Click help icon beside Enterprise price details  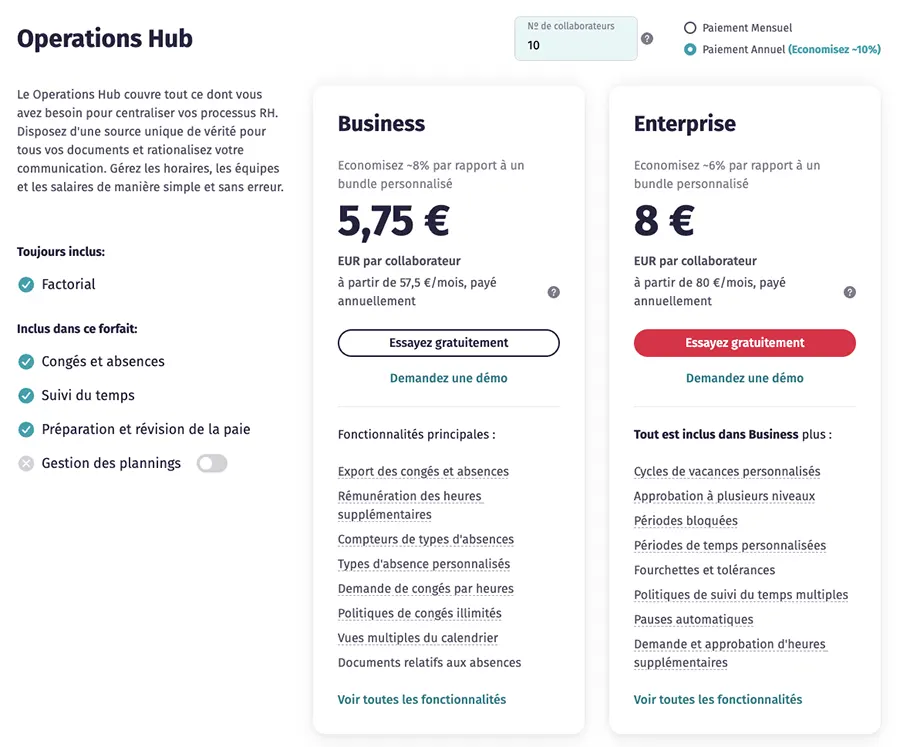point(850,292)
